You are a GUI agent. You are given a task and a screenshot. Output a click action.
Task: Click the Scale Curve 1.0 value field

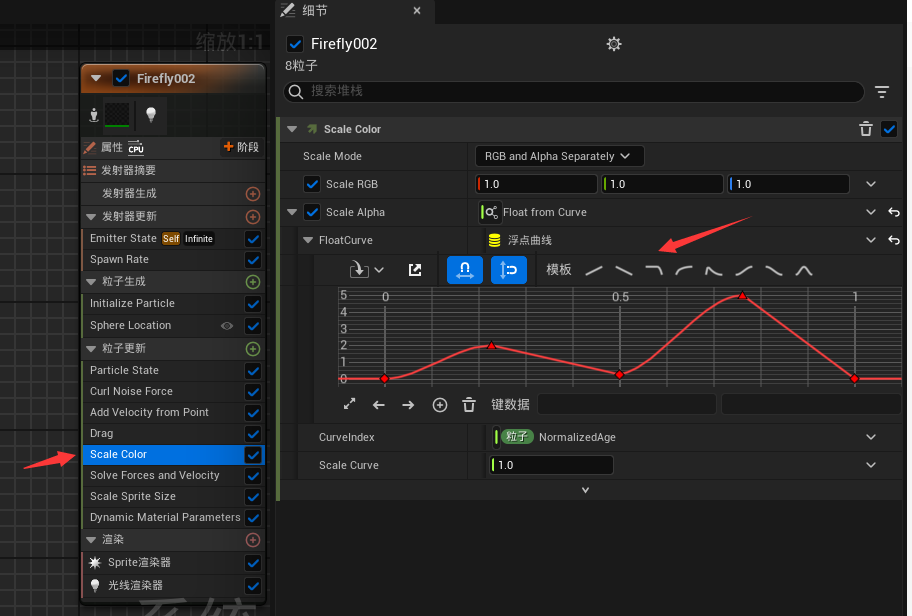pos(551,465)
